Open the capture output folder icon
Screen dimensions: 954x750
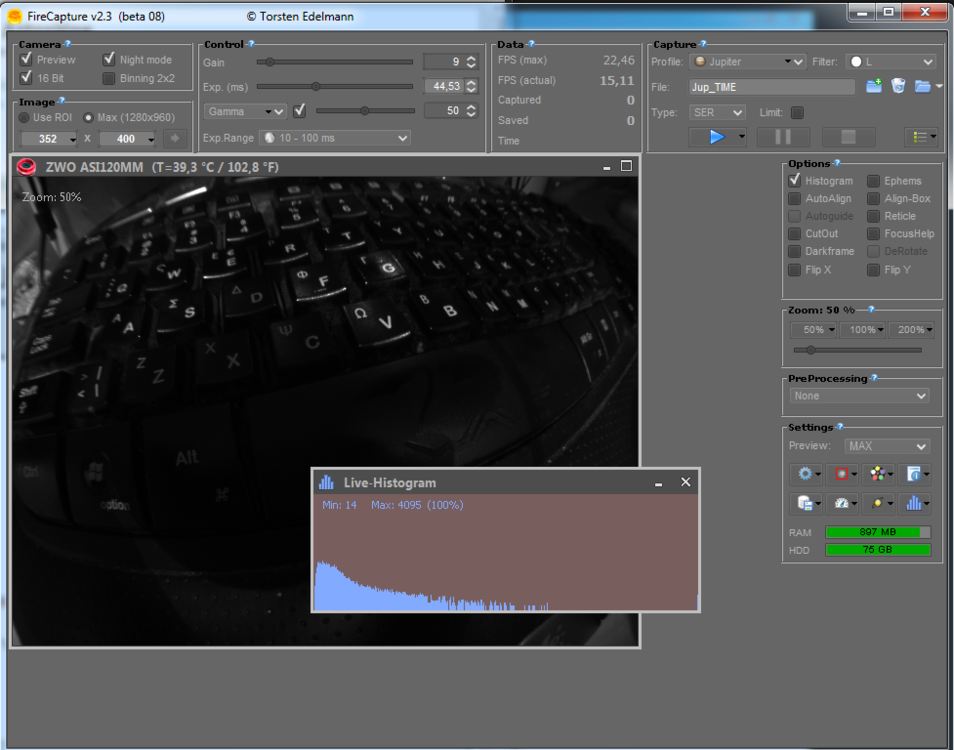pos(922,86)
